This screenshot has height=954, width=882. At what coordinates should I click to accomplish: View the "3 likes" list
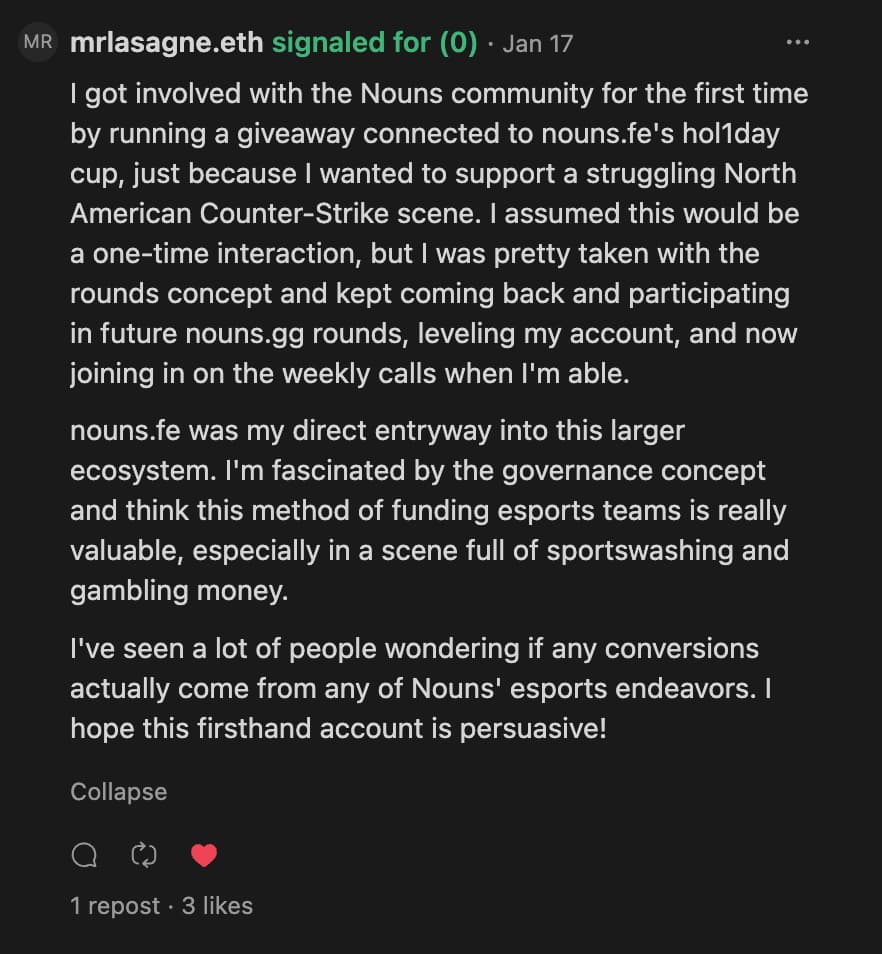click(x=217, y=906)
